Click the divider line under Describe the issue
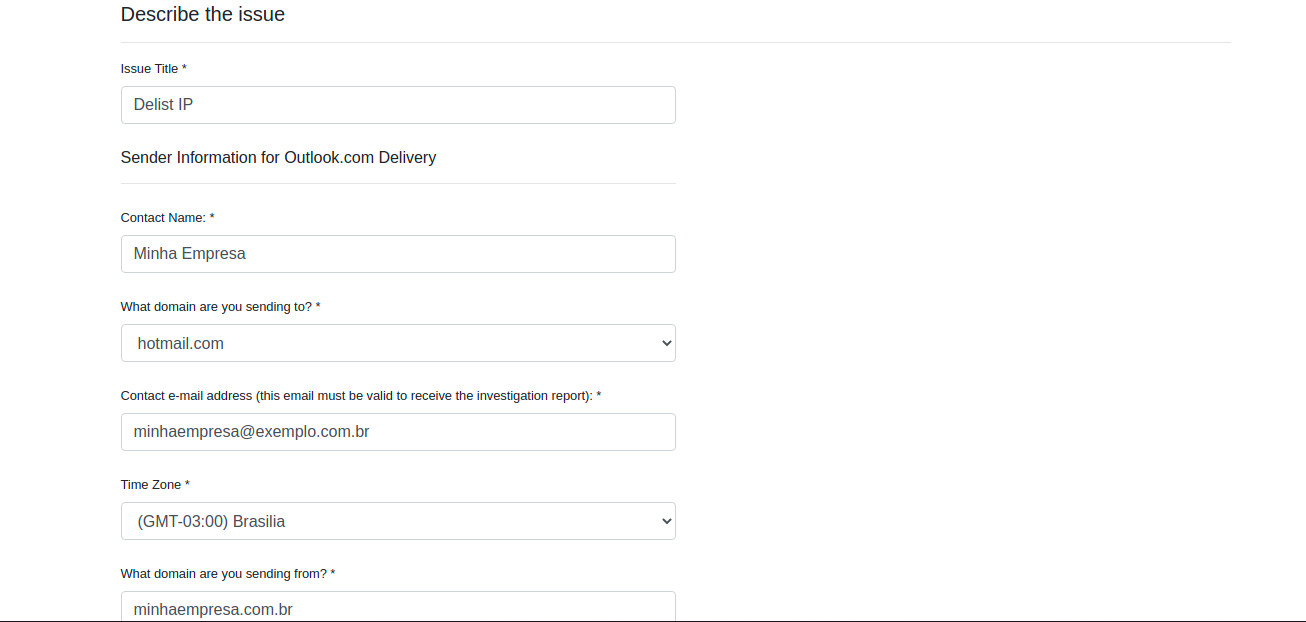Image resolution: width=1306 pixels, height=622 pixels. (676, 42)
